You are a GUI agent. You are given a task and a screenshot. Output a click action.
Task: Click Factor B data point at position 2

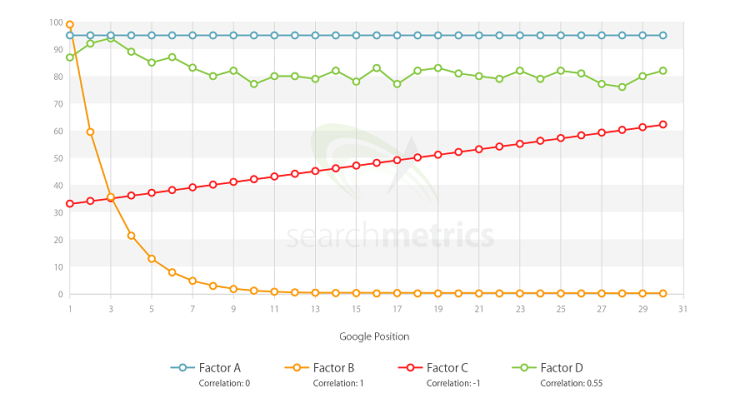click(90, 132)
